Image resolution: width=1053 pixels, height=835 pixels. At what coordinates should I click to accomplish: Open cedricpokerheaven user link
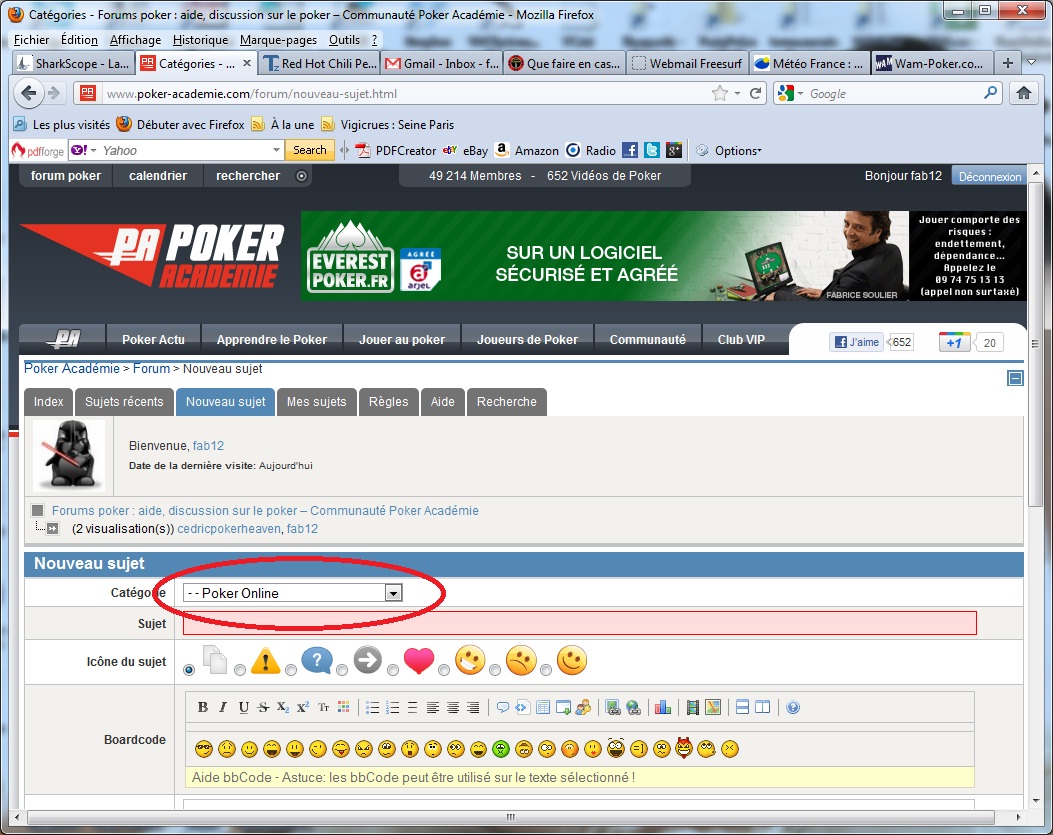pyautogui.click(x=229, y=529)
